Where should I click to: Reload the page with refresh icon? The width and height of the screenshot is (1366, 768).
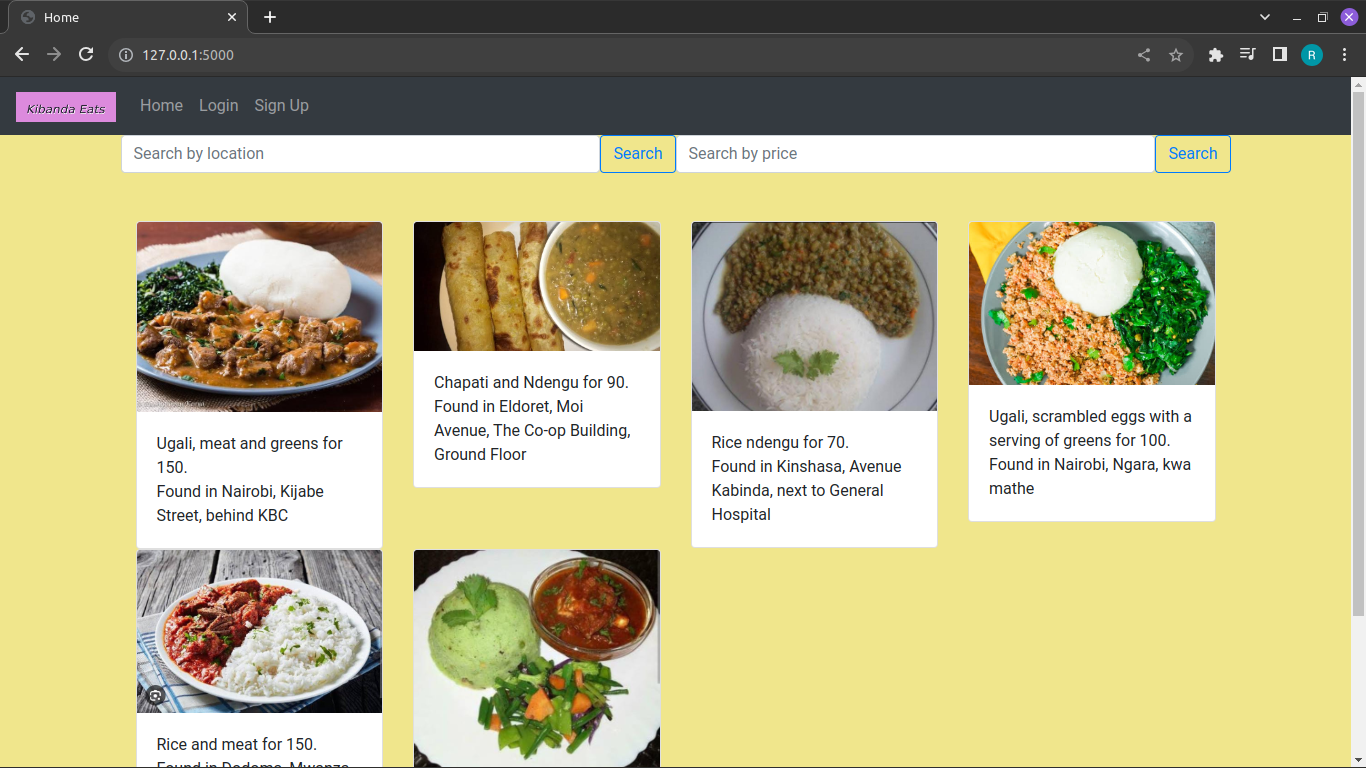pyautogui.click(x=87, y=55)
